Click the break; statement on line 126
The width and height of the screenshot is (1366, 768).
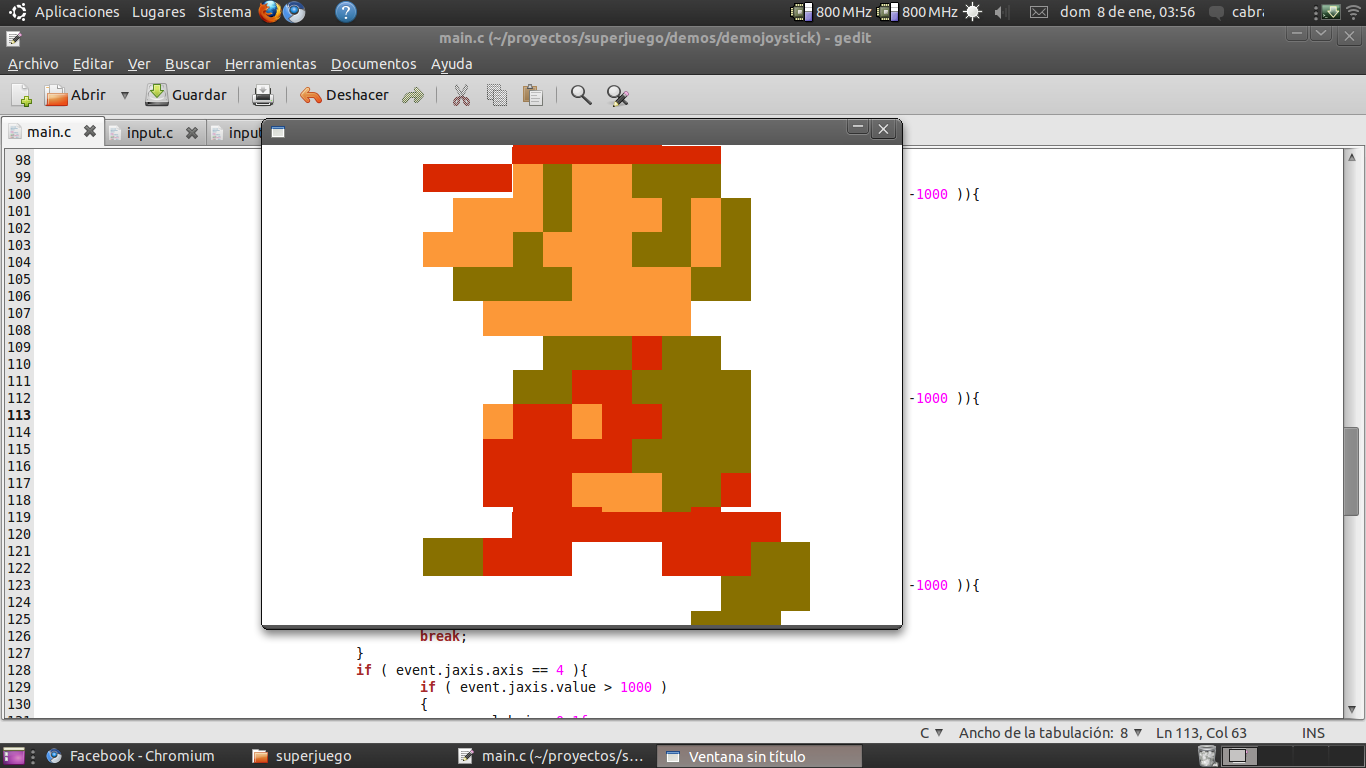pos(443,636)
